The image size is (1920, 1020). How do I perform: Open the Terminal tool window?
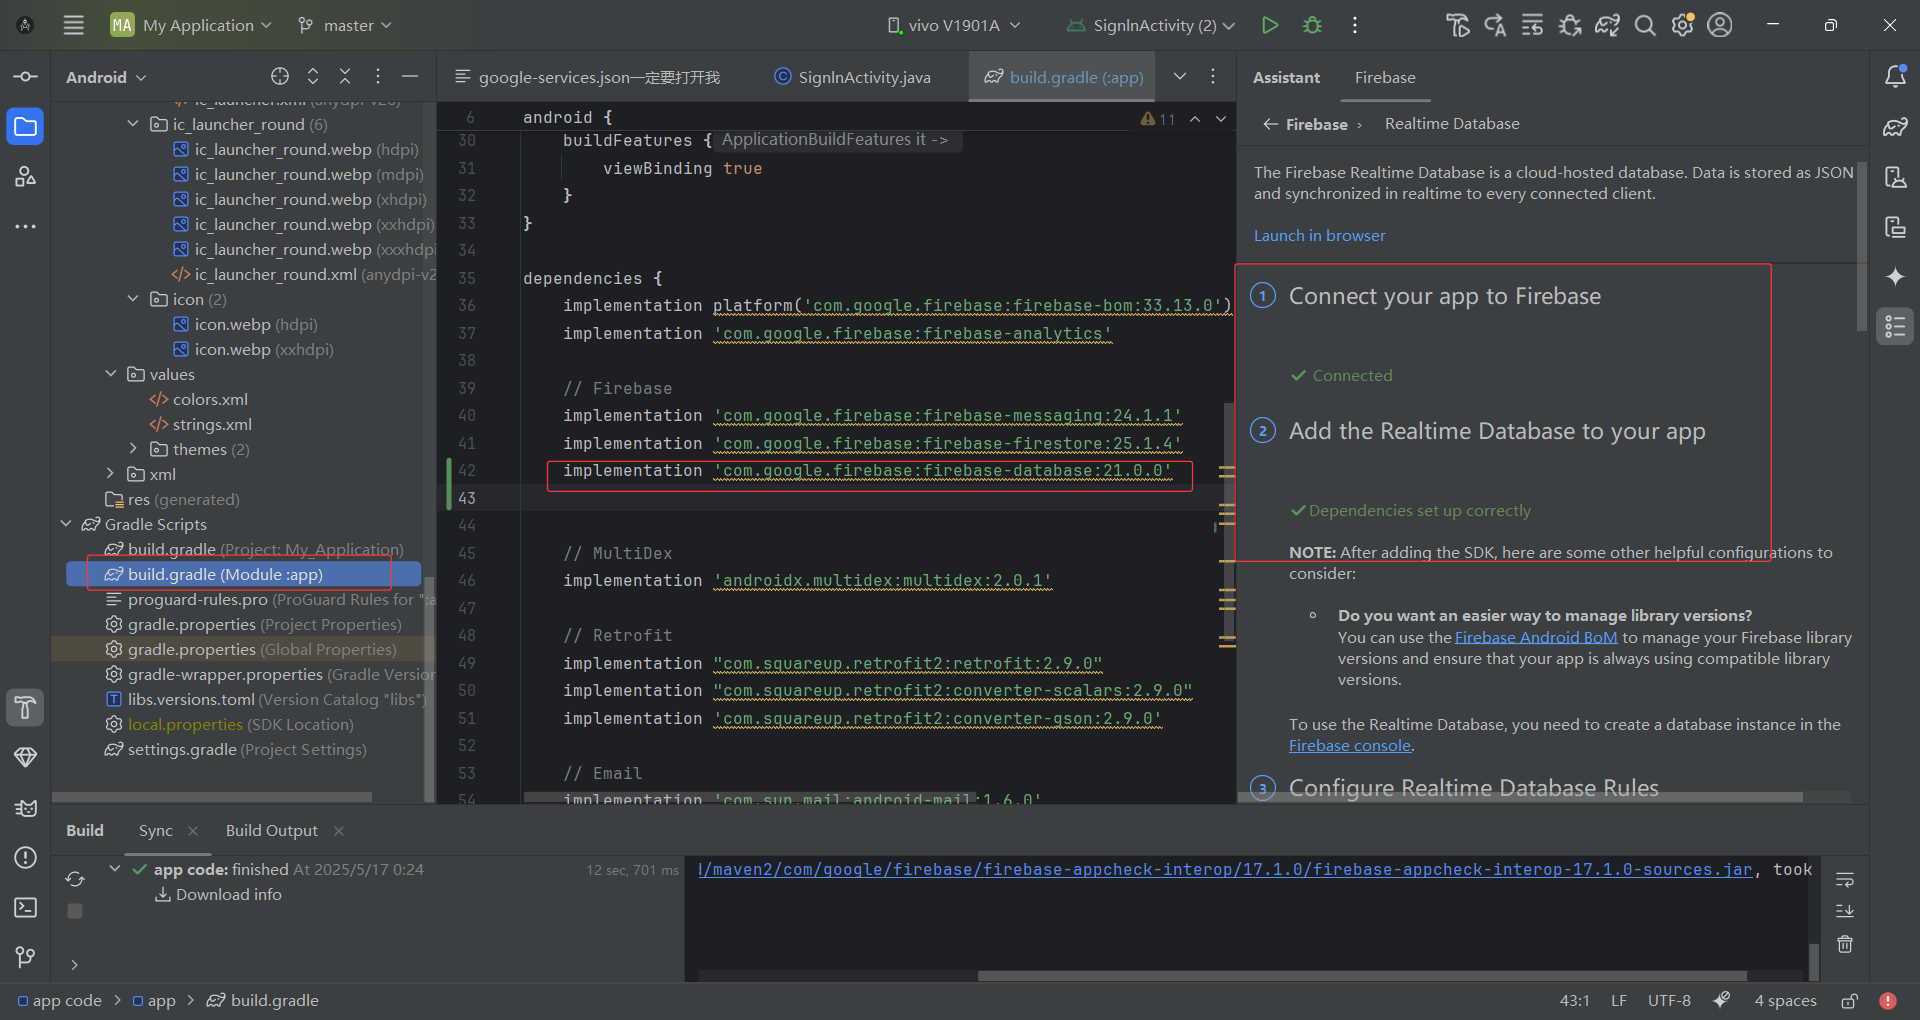point(26,907)
